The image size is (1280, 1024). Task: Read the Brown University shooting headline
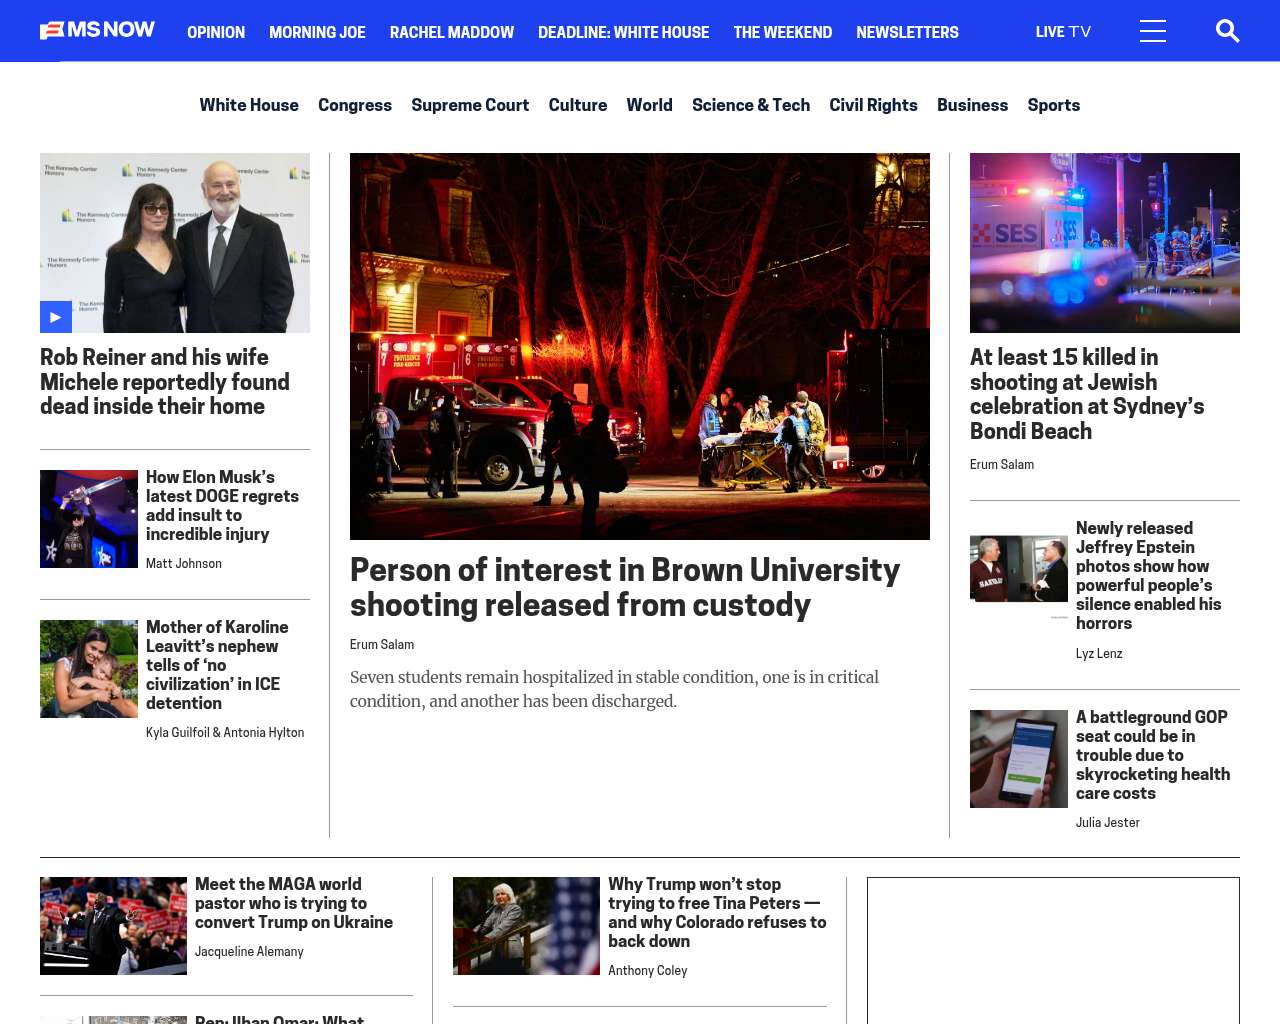pyautogui.click(x=625, y=587)
